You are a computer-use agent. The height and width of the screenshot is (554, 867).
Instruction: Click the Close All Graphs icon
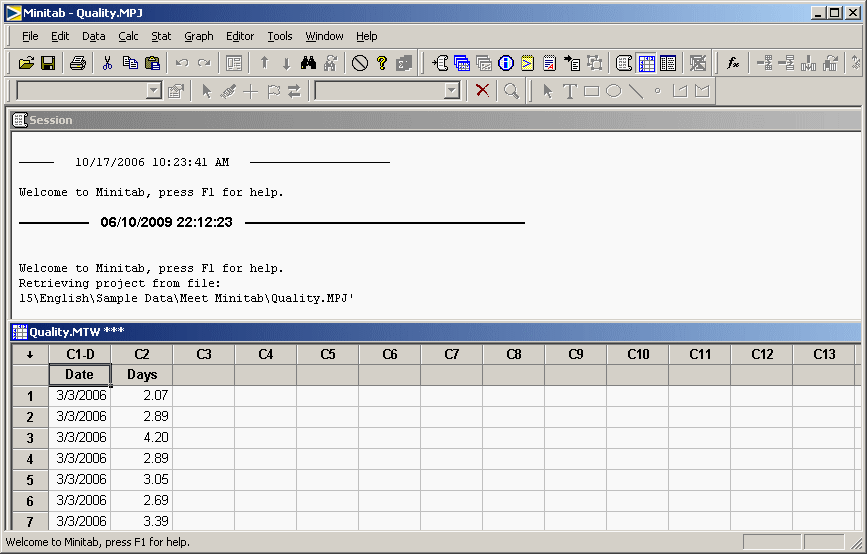tap(698, 63)
